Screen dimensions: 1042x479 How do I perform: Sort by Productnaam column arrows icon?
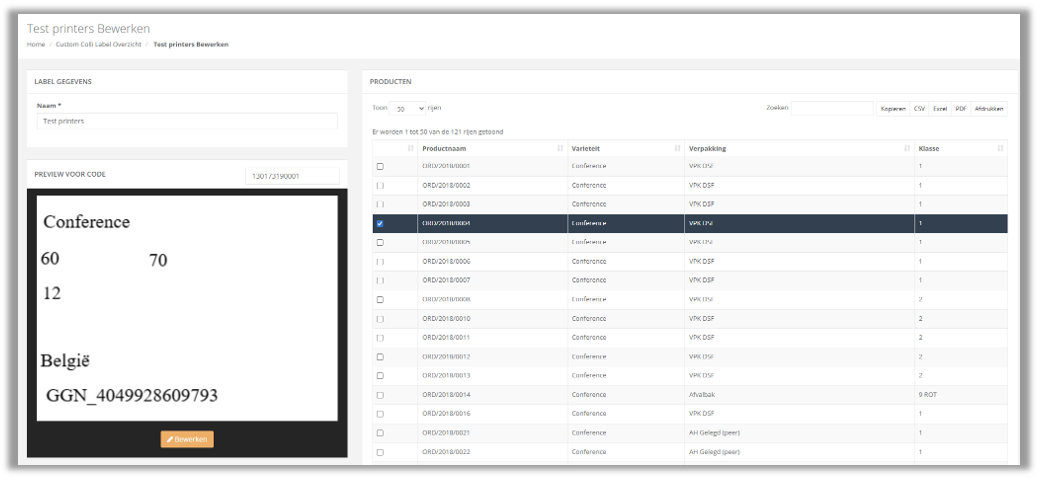[560, 149]
